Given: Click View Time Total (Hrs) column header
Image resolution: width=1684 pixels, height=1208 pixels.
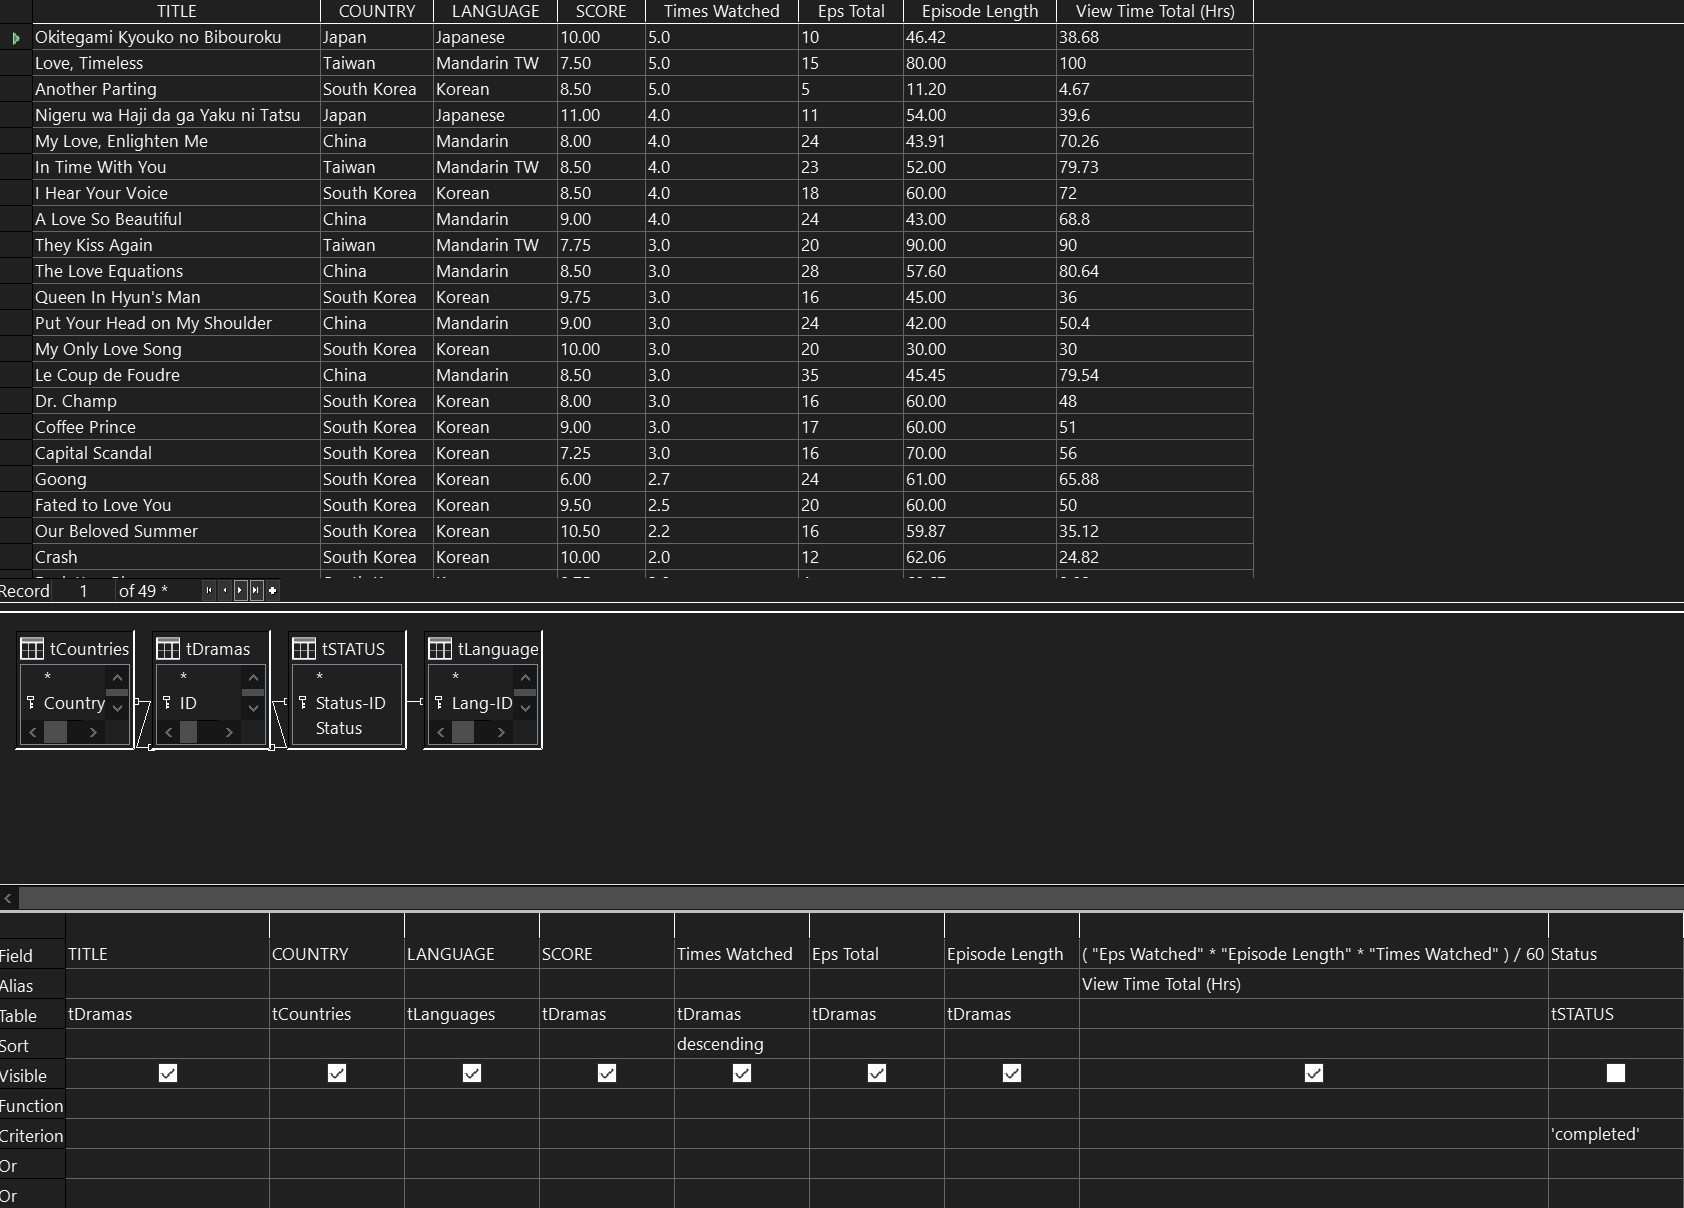Looking at the screenshot, I should 1155,11.
